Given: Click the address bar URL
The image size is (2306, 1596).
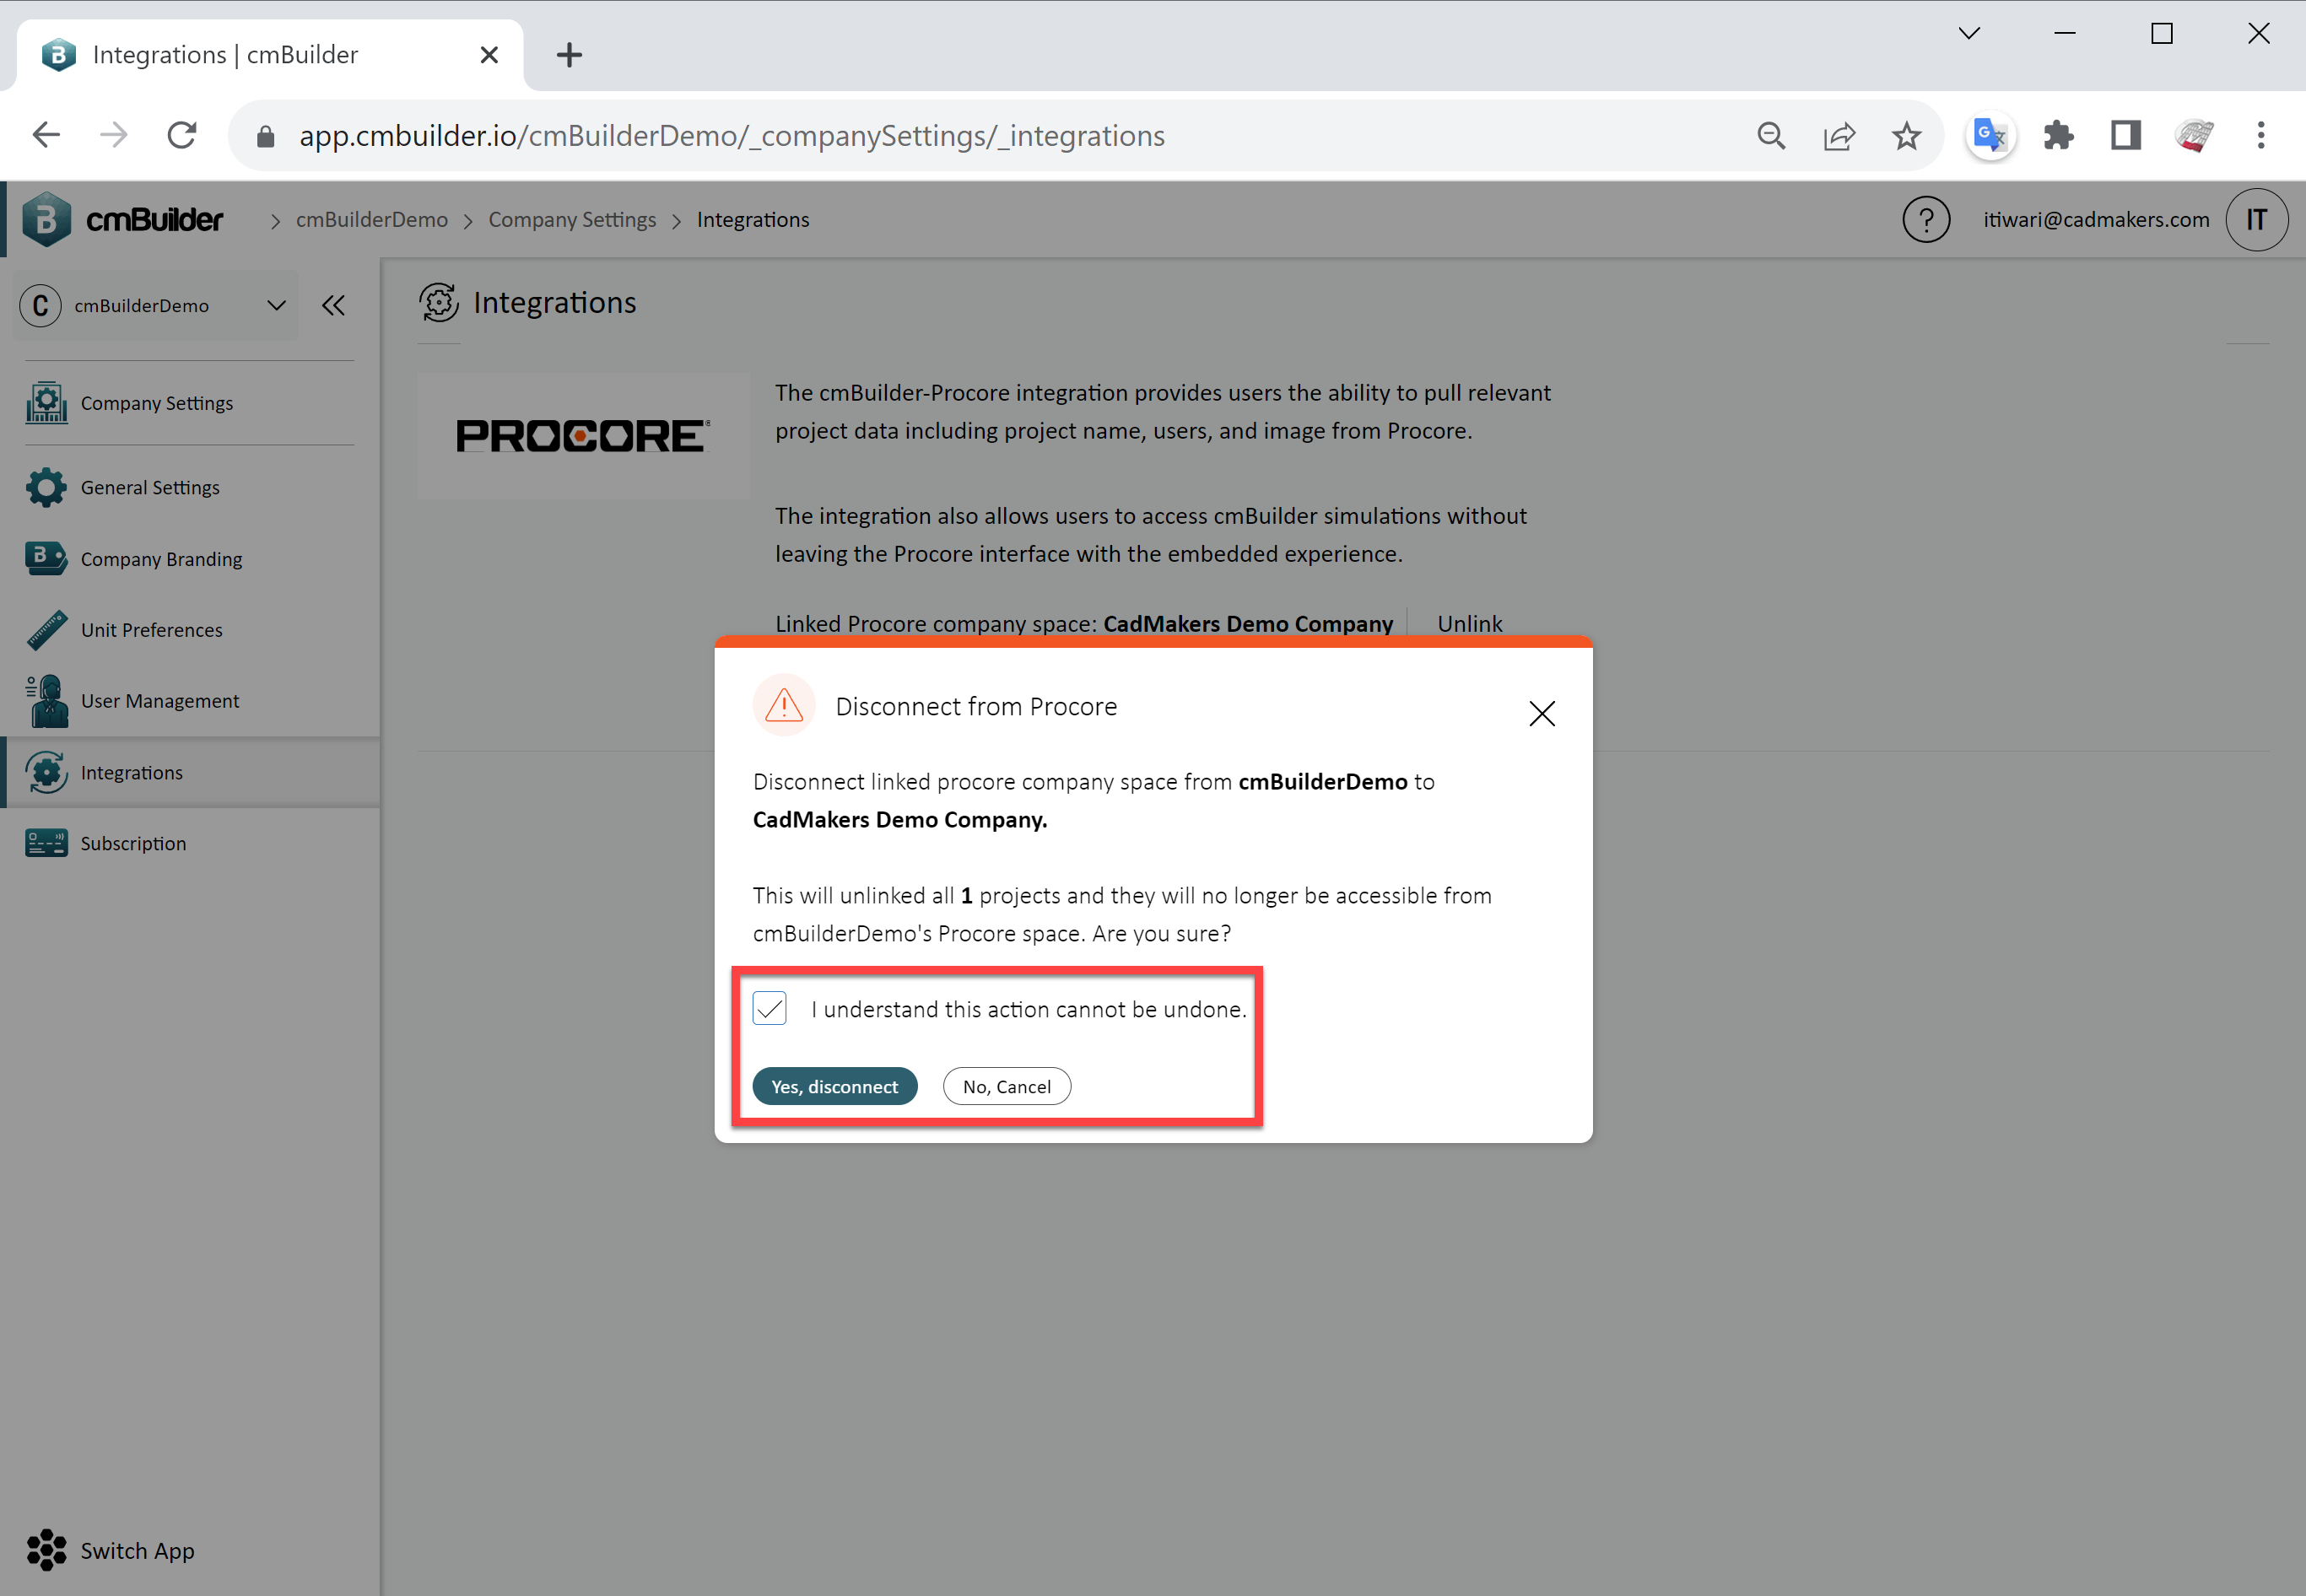Looking at the screenshot, I should (x=732, y=135).
